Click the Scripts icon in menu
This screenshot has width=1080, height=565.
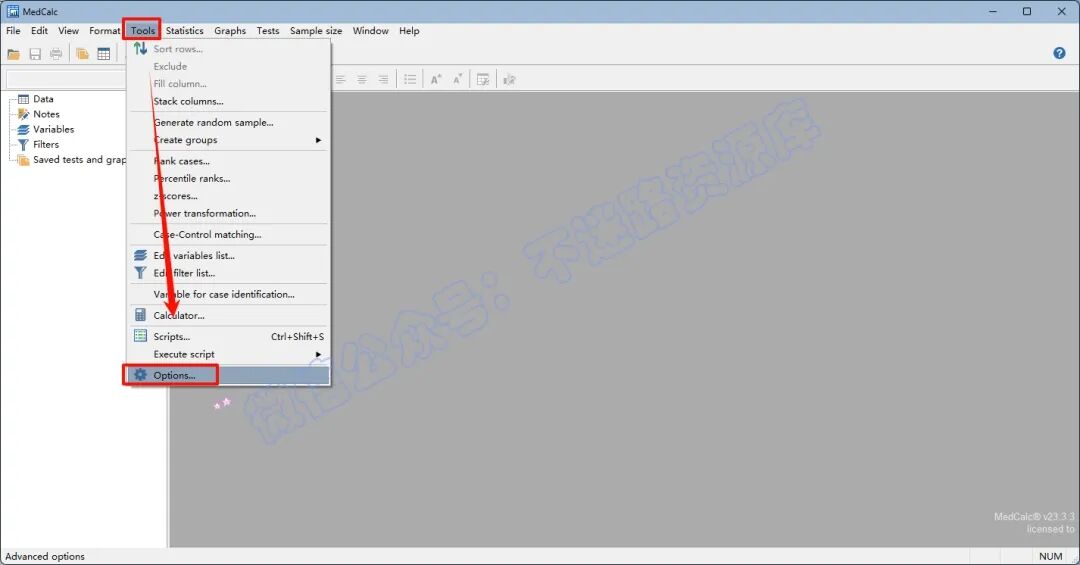coord(141,336)
